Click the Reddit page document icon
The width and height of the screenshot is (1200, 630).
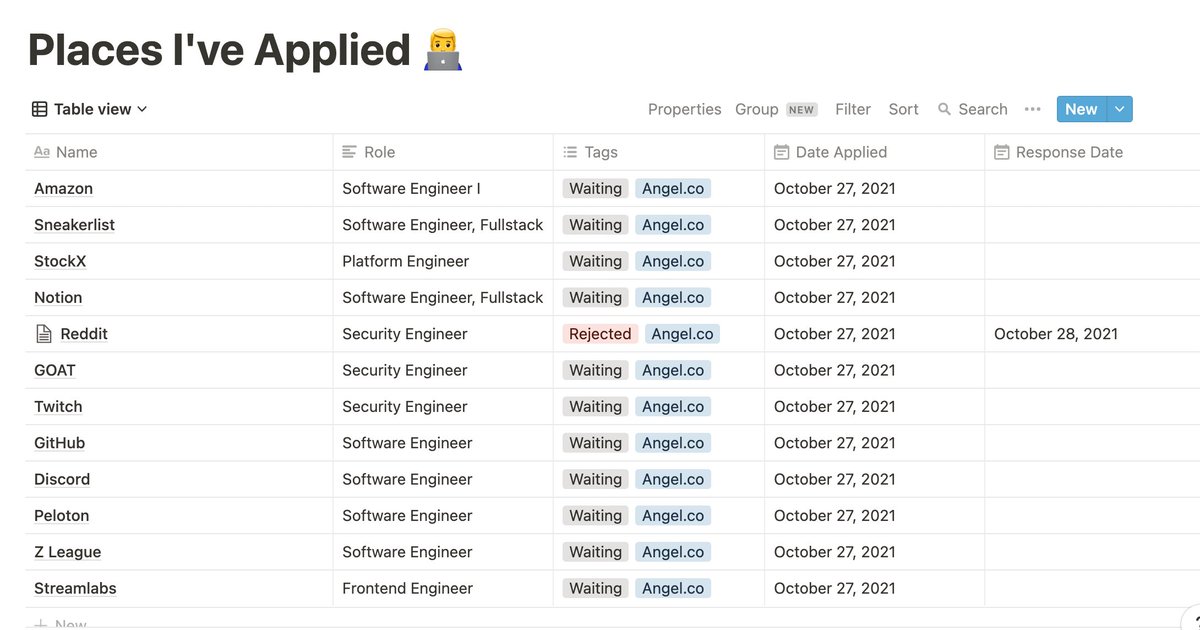pyautogui.click(x=43, y=334)
